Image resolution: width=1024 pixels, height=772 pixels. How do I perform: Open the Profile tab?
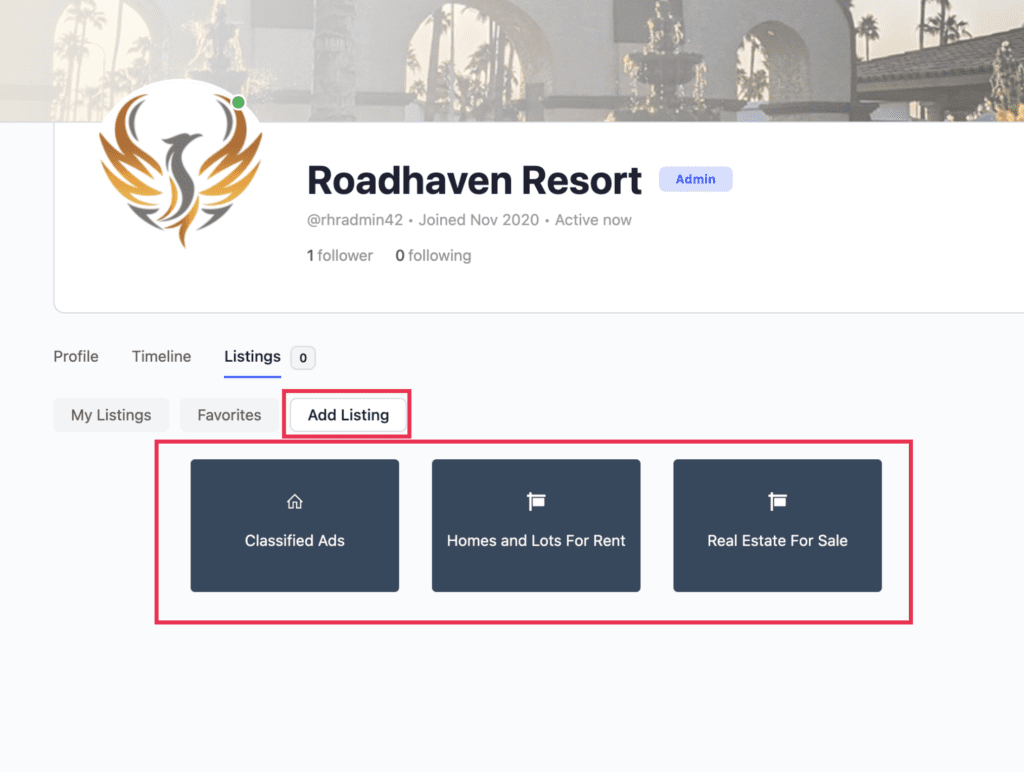(x=76, y=357)
